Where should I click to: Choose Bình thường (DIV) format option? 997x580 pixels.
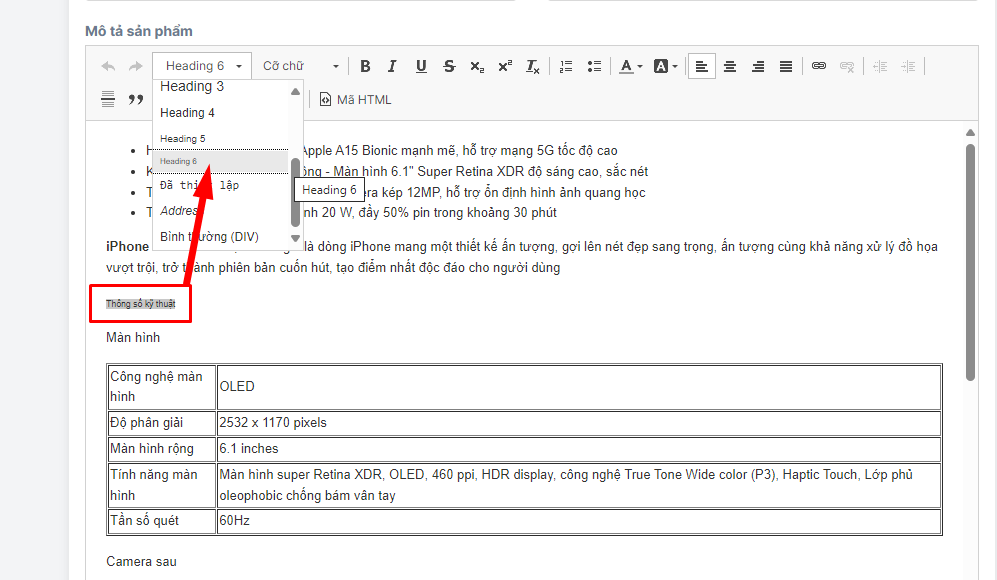220,237
